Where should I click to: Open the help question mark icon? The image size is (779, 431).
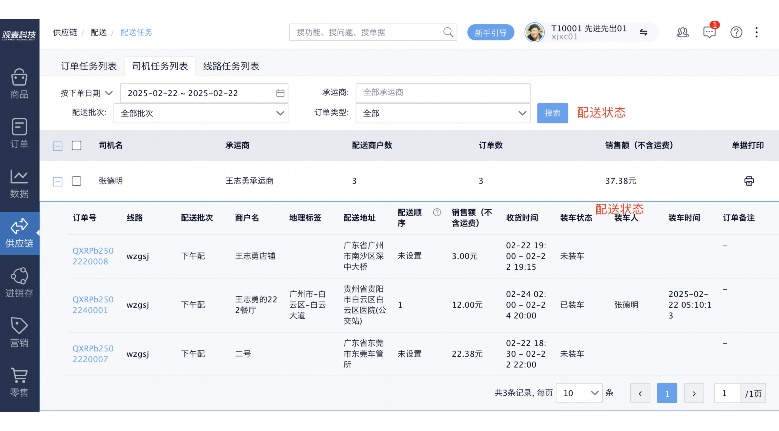point(736,32)
